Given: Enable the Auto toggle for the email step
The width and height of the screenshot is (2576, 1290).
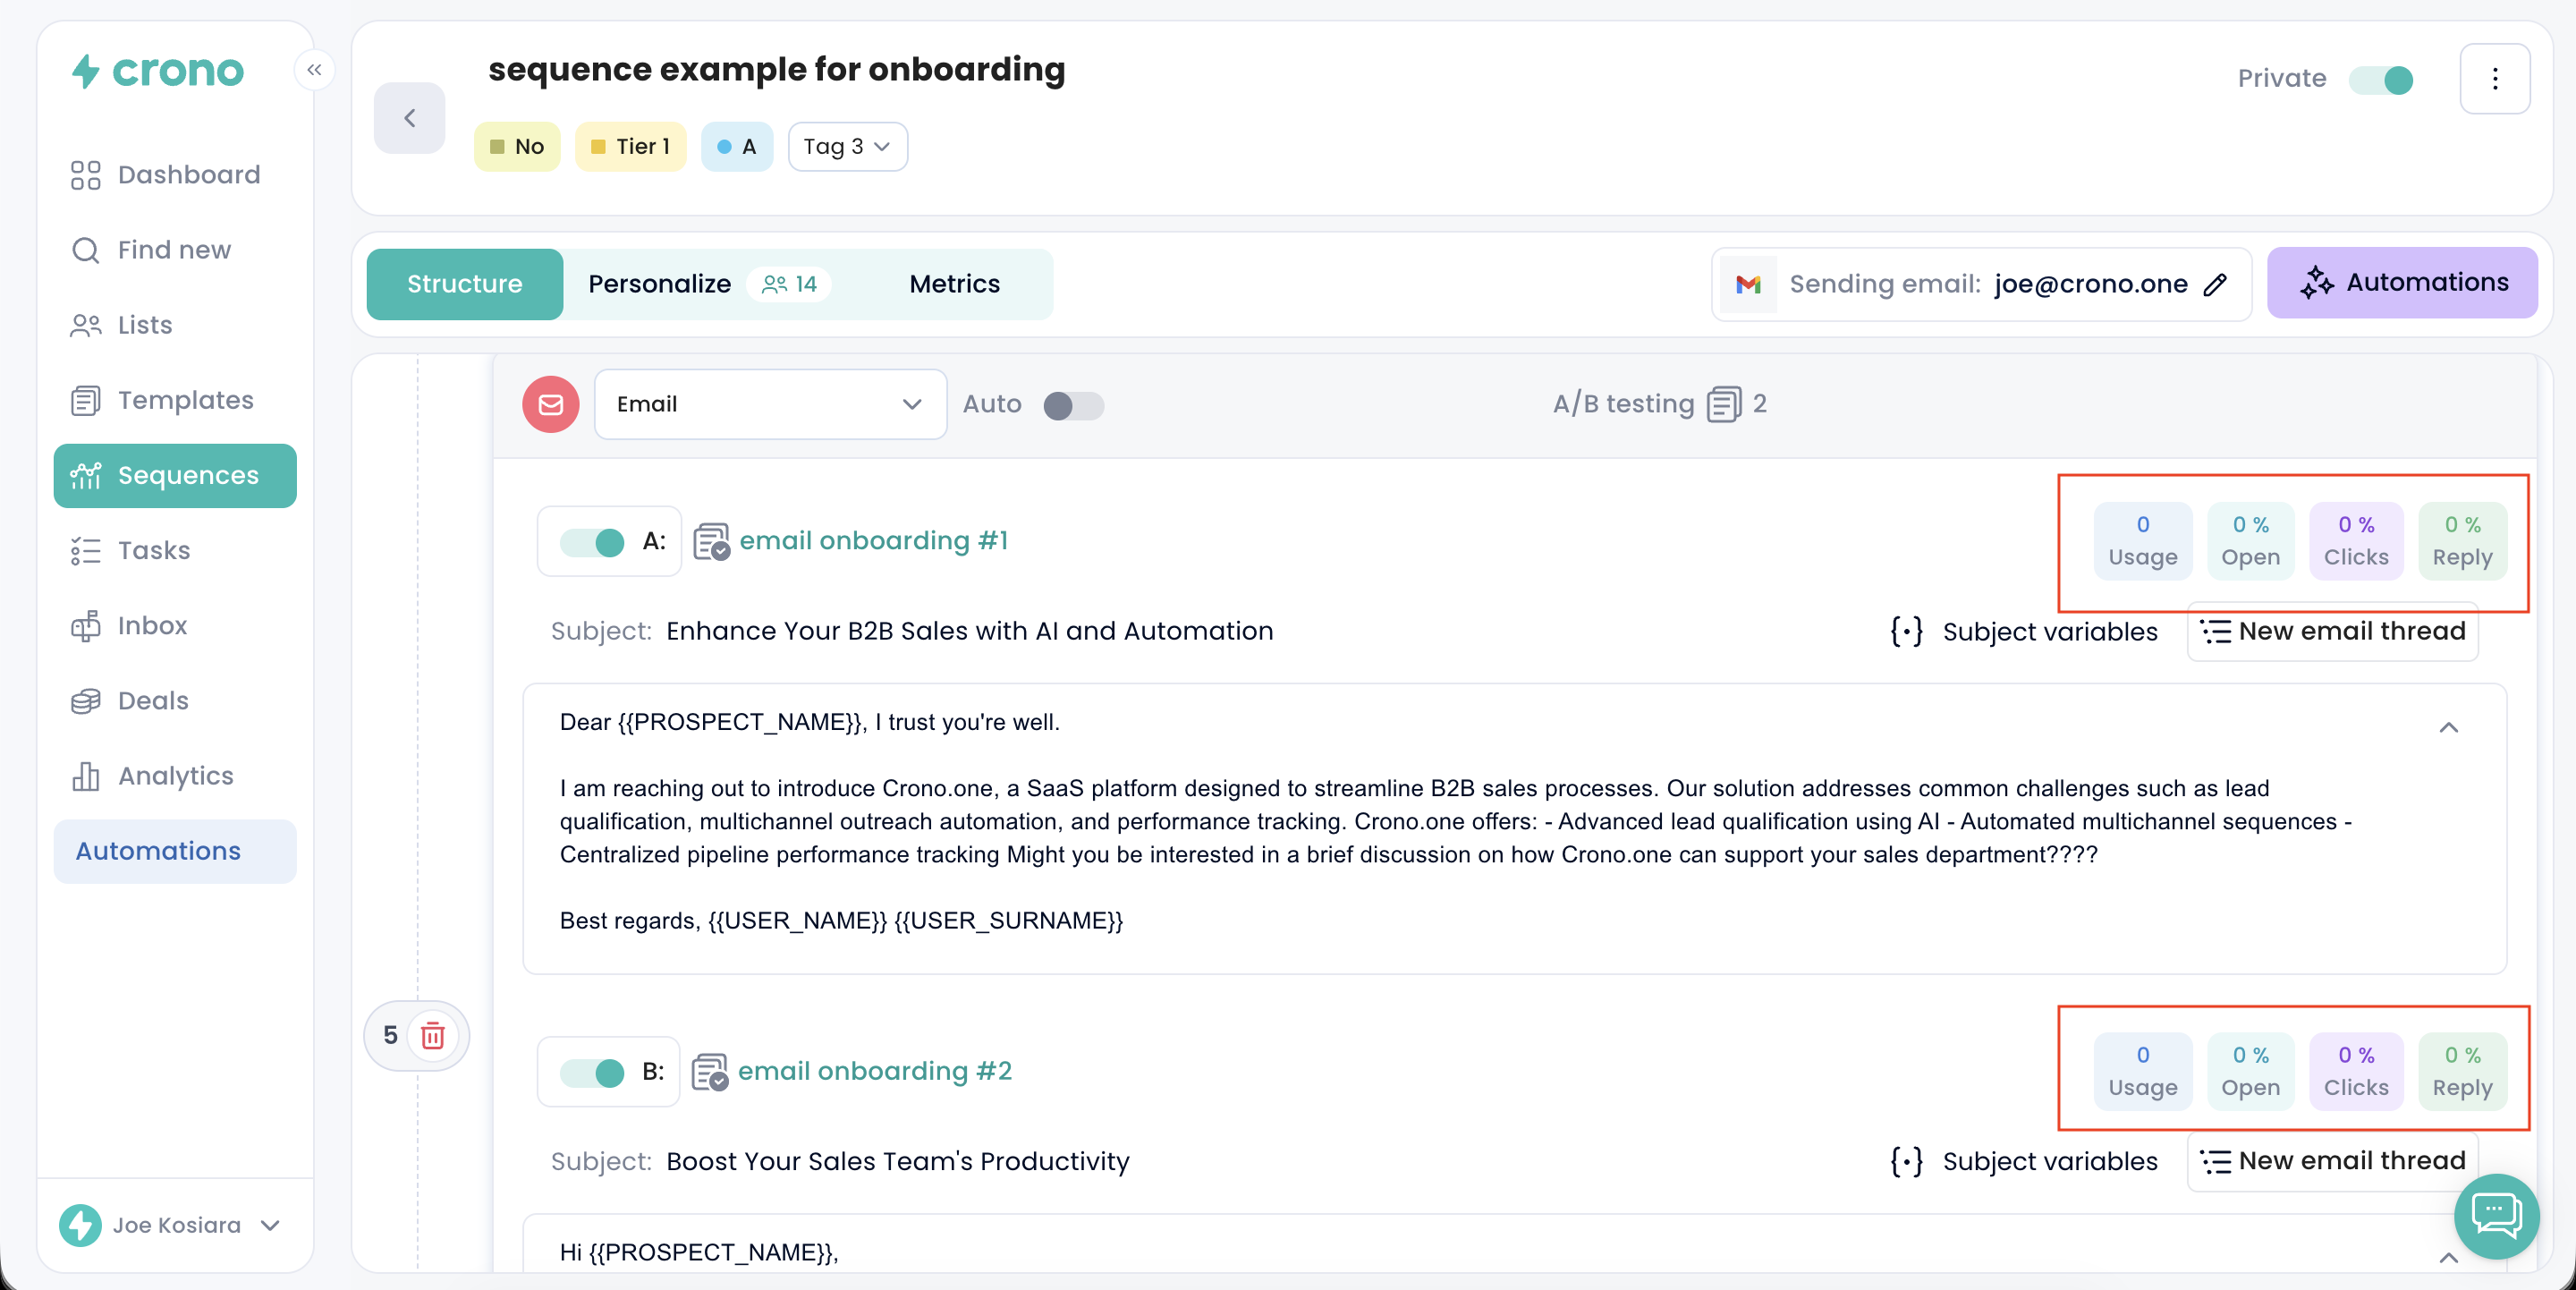Looking at the screenshot, I should [1072, 405].
